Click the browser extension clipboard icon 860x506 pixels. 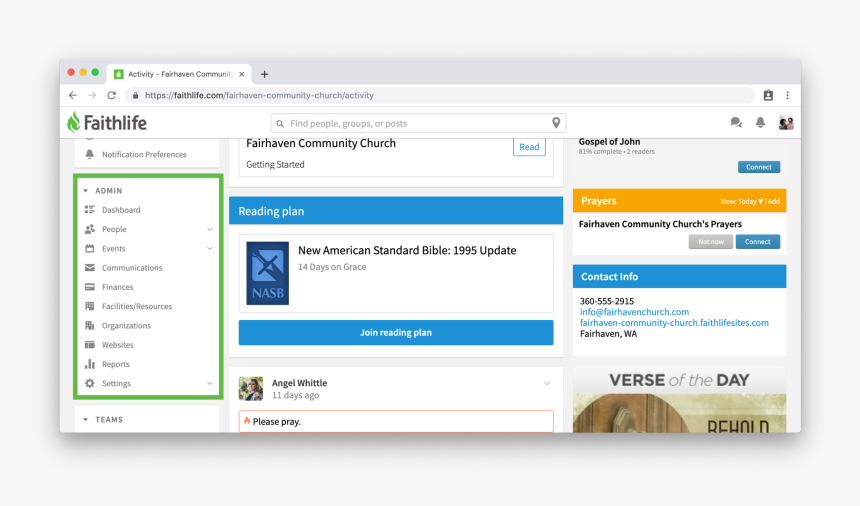tap(768, 95)
